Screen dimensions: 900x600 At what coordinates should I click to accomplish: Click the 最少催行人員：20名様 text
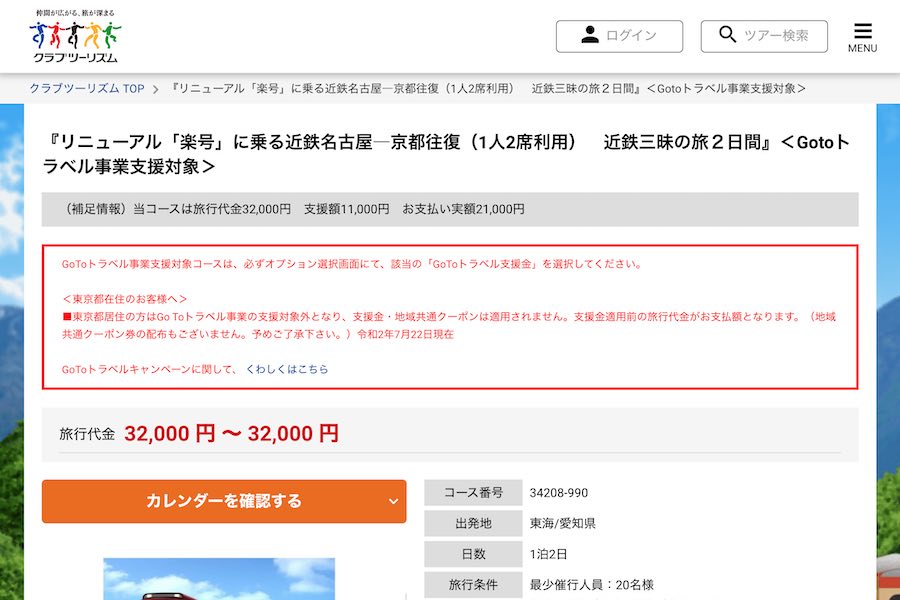tap(591, 584)
